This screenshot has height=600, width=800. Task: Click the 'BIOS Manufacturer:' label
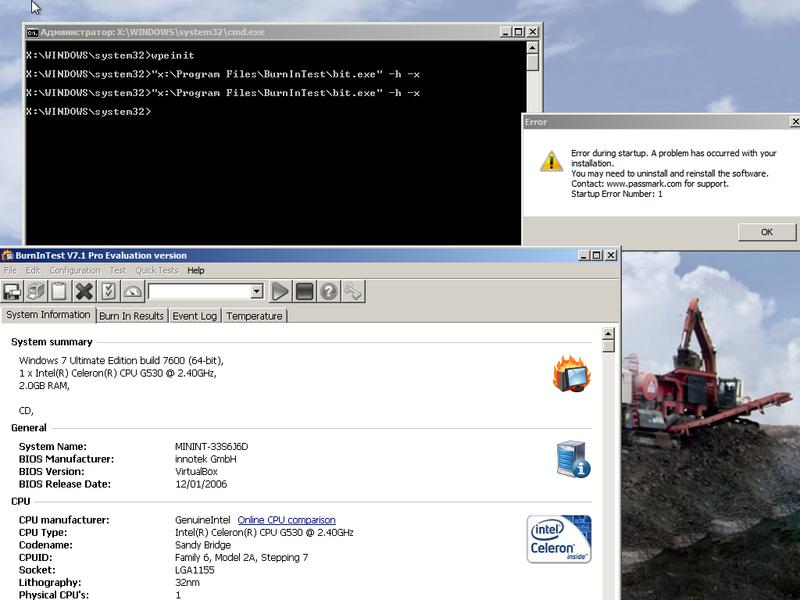coord(66,459)
